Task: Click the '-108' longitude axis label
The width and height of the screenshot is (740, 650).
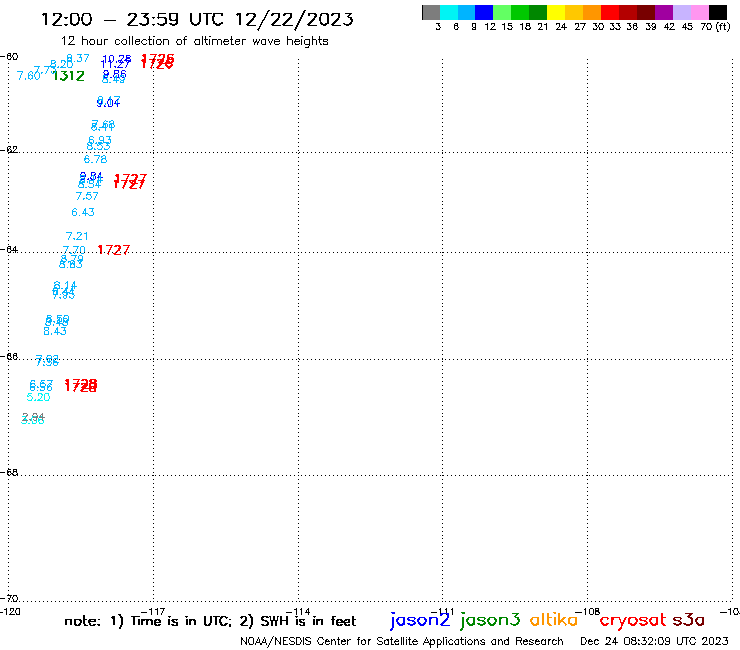Action: tap(588, 612)
